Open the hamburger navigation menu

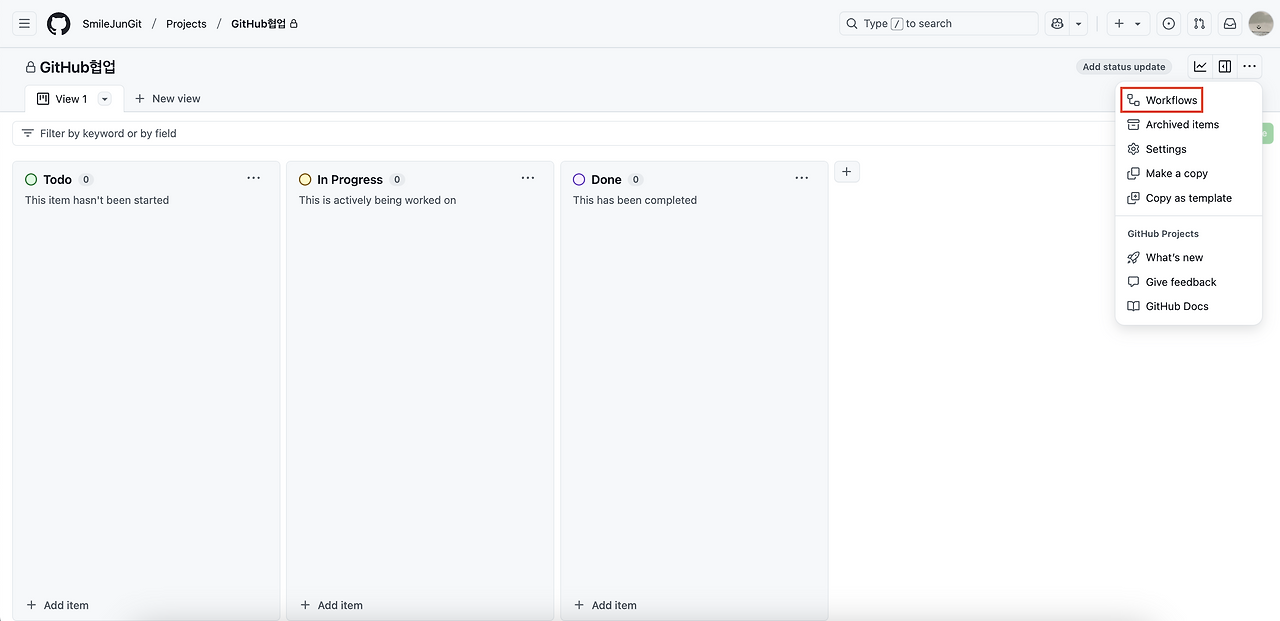25,23
